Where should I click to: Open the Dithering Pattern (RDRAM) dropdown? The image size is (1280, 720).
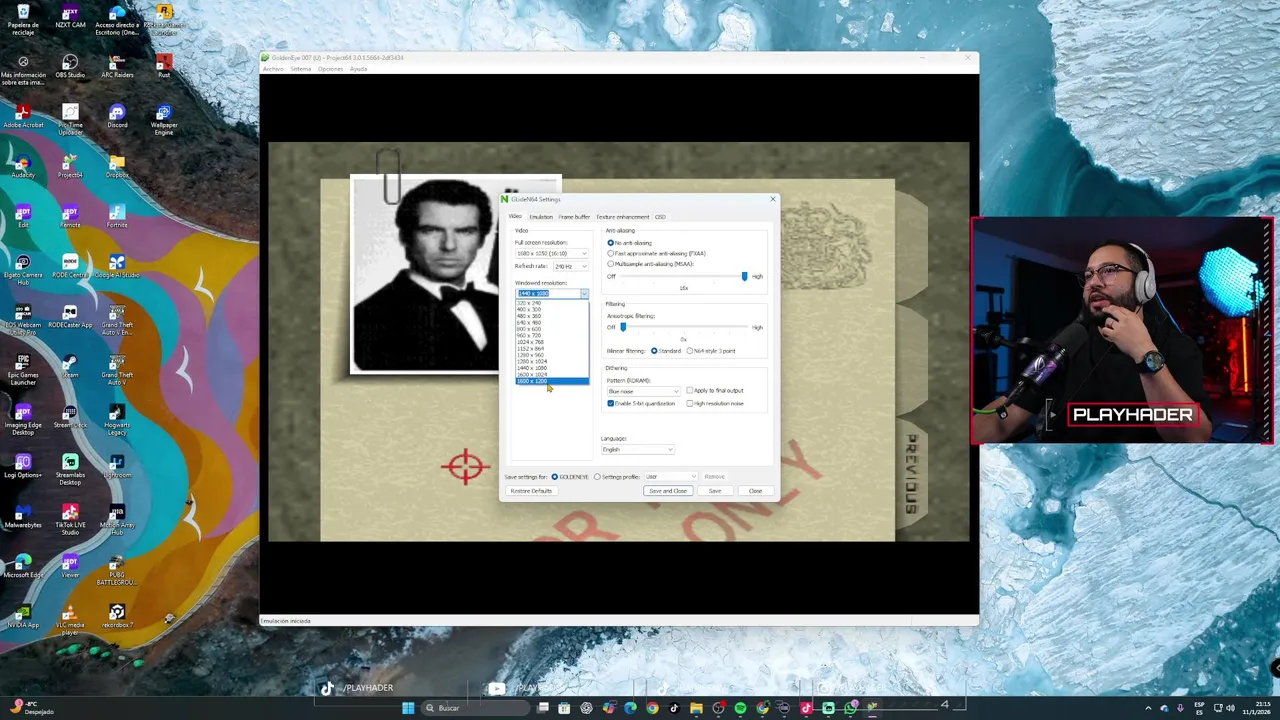click(x=643, y=391)
